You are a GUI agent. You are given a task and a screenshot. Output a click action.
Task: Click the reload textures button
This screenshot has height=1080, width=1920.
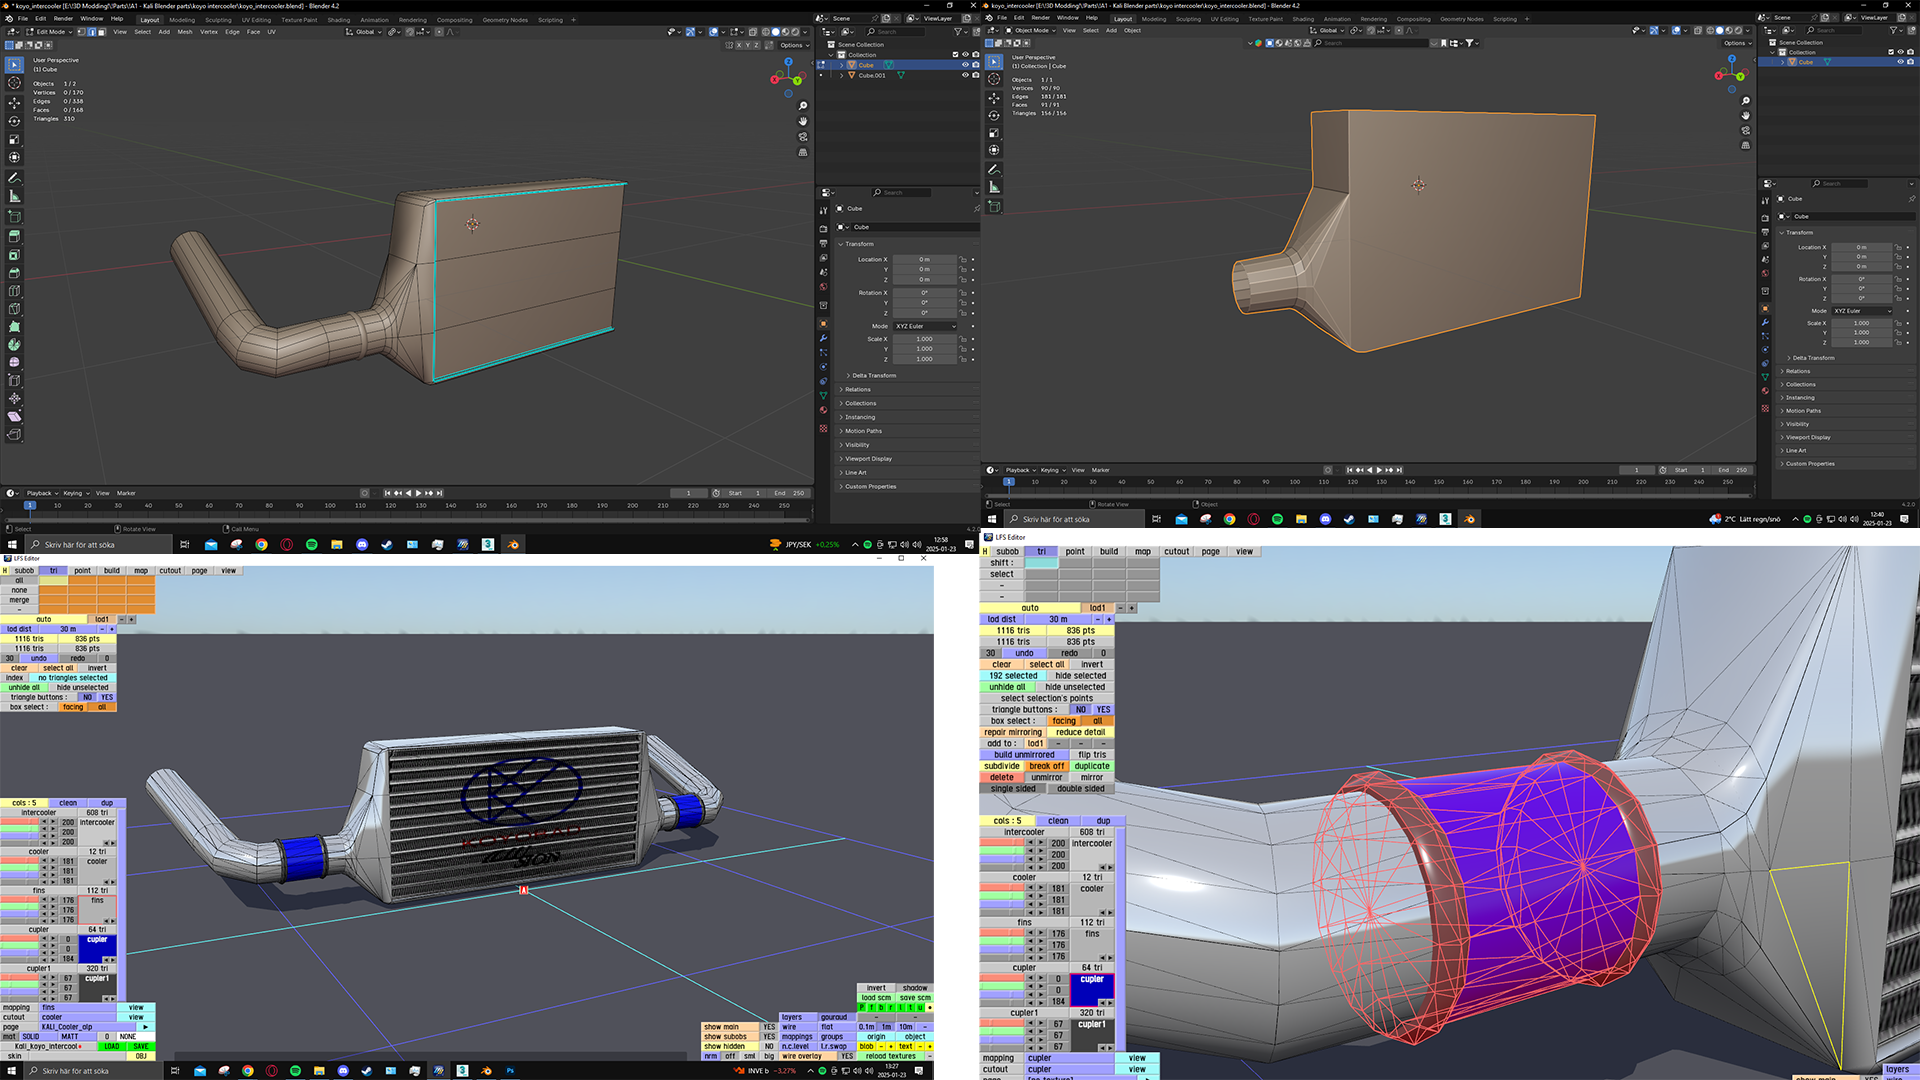coord(890,1056)
